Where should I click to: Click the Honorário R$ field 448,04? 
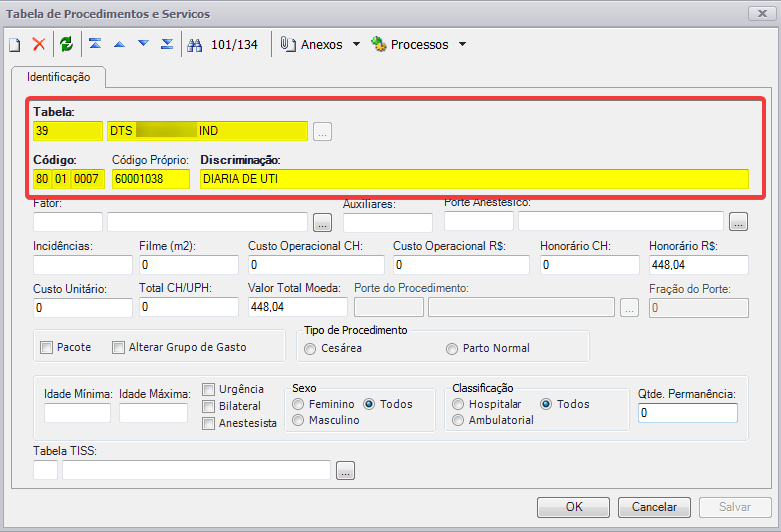click(x=699, y=265)
